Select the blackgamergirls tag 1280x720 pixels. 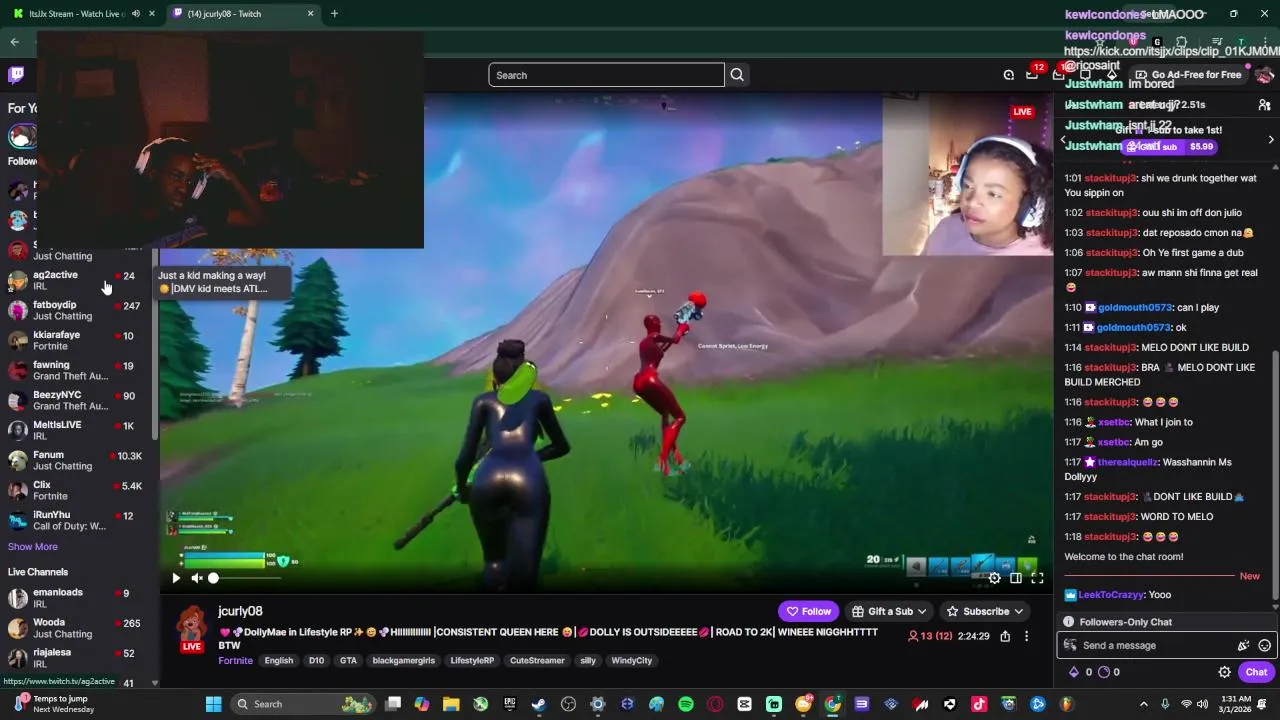(x=404, y=661)
